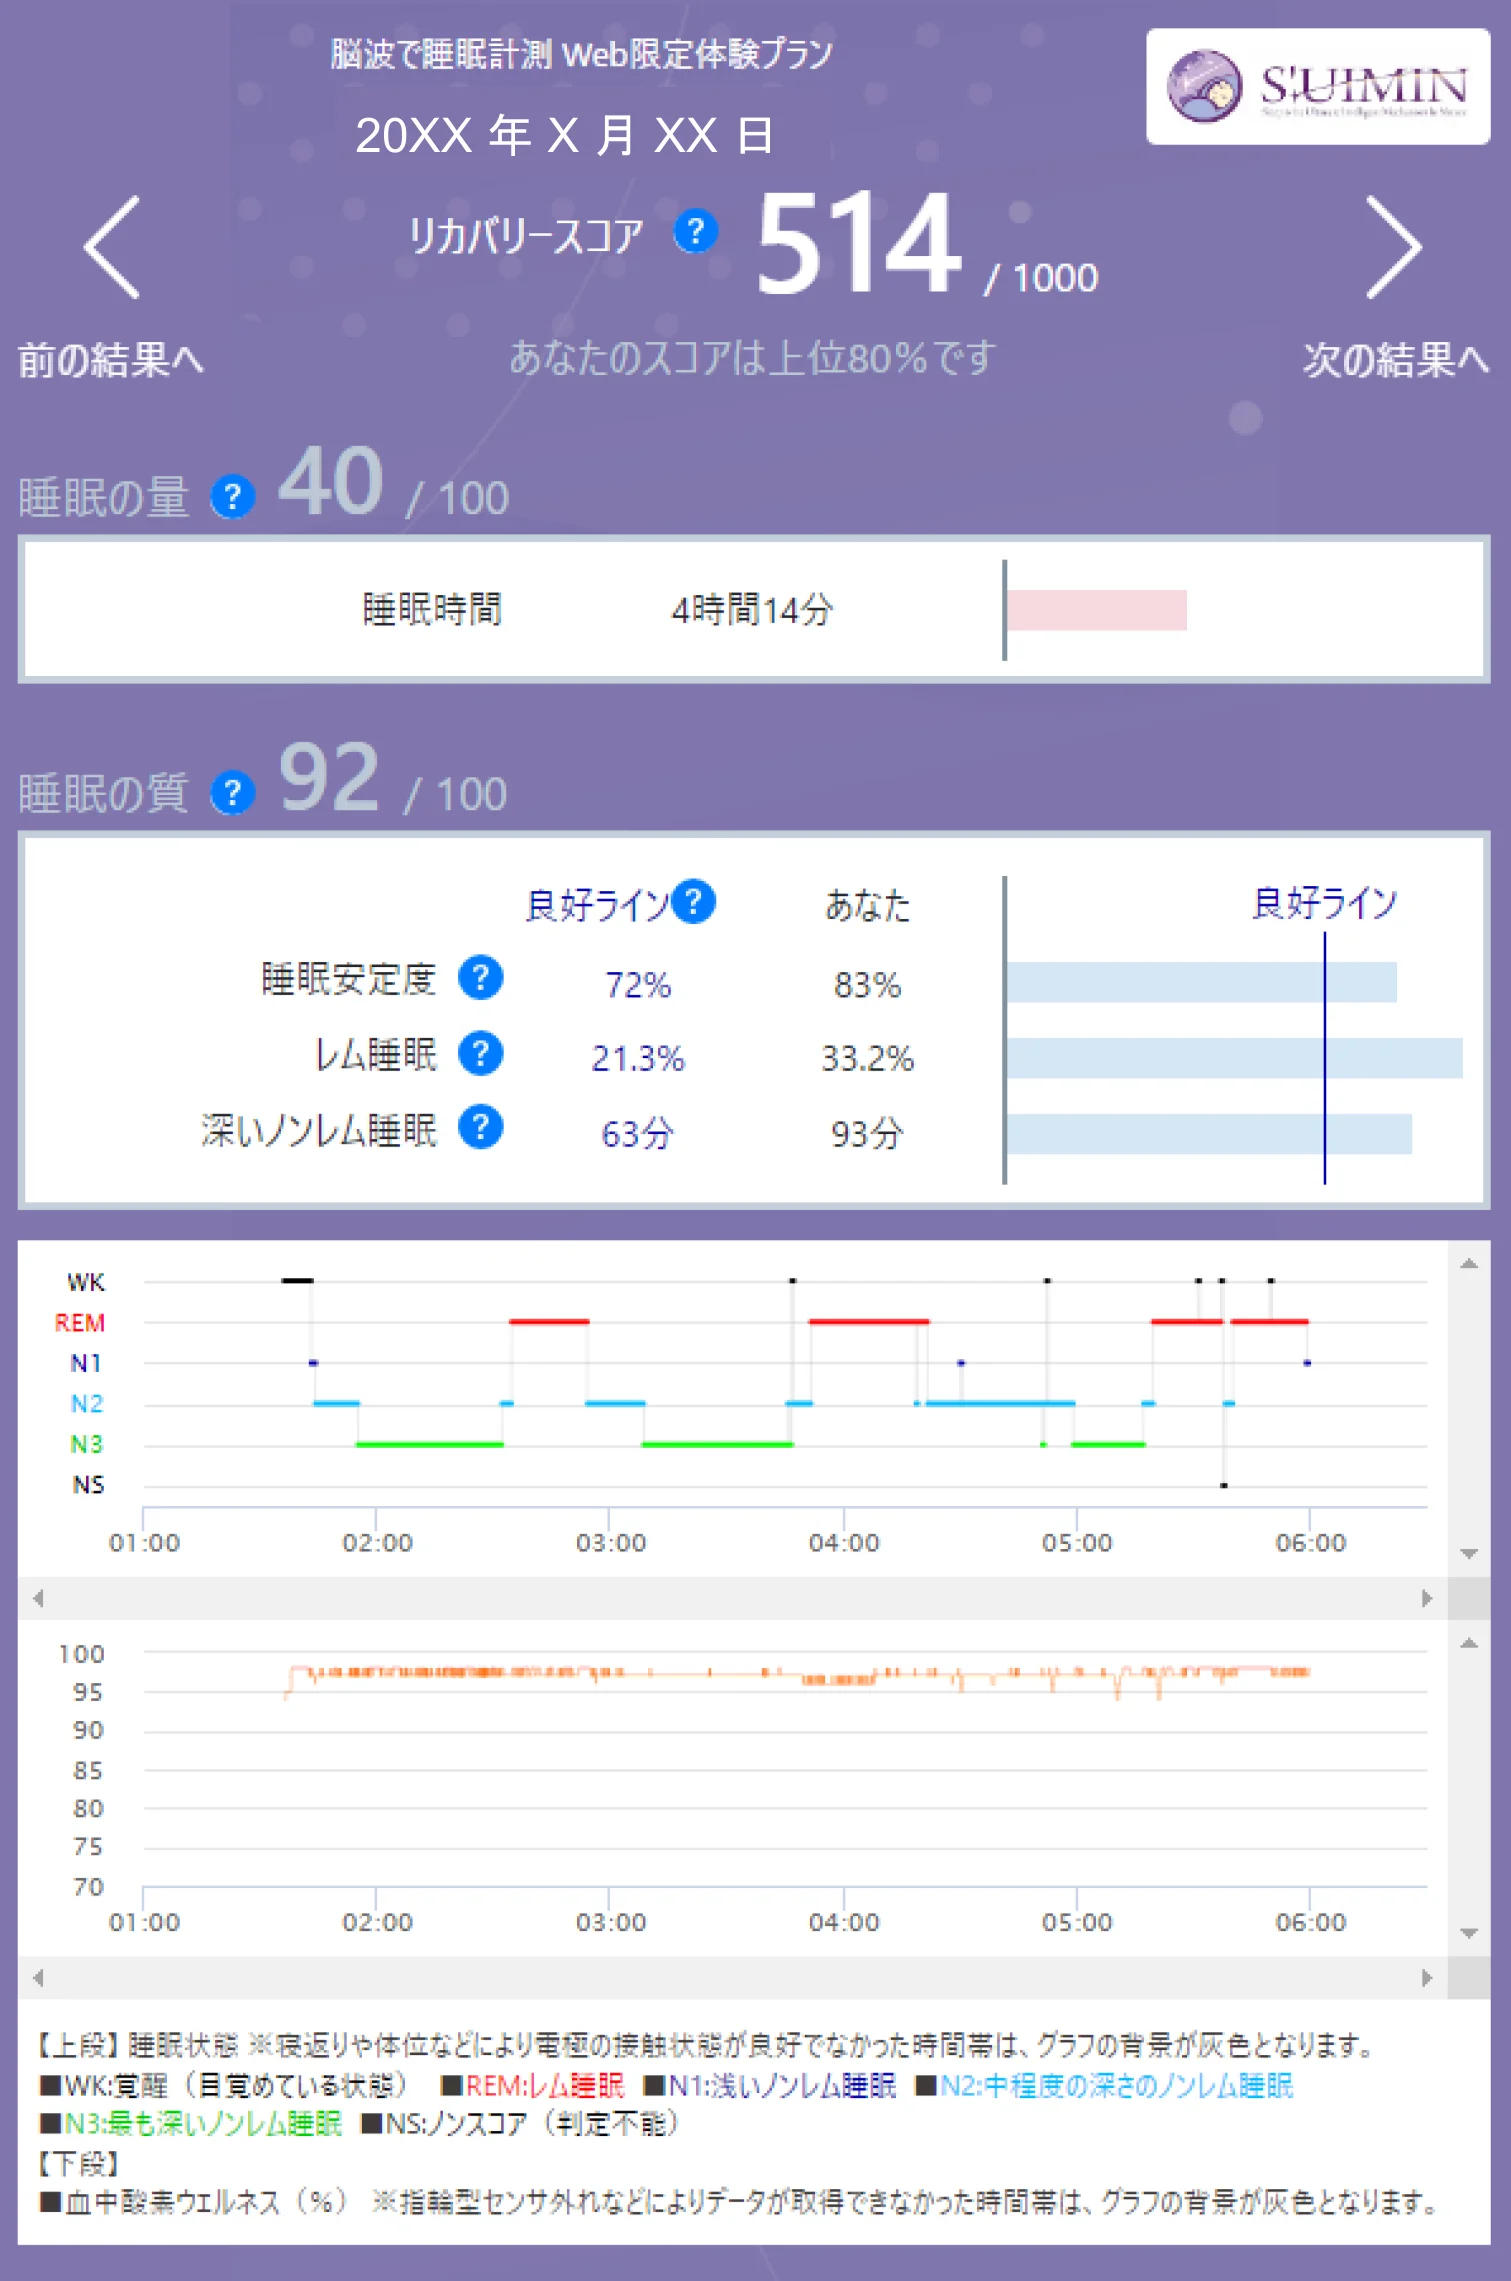Click the N3 axis label

(x=87, y=1444)
